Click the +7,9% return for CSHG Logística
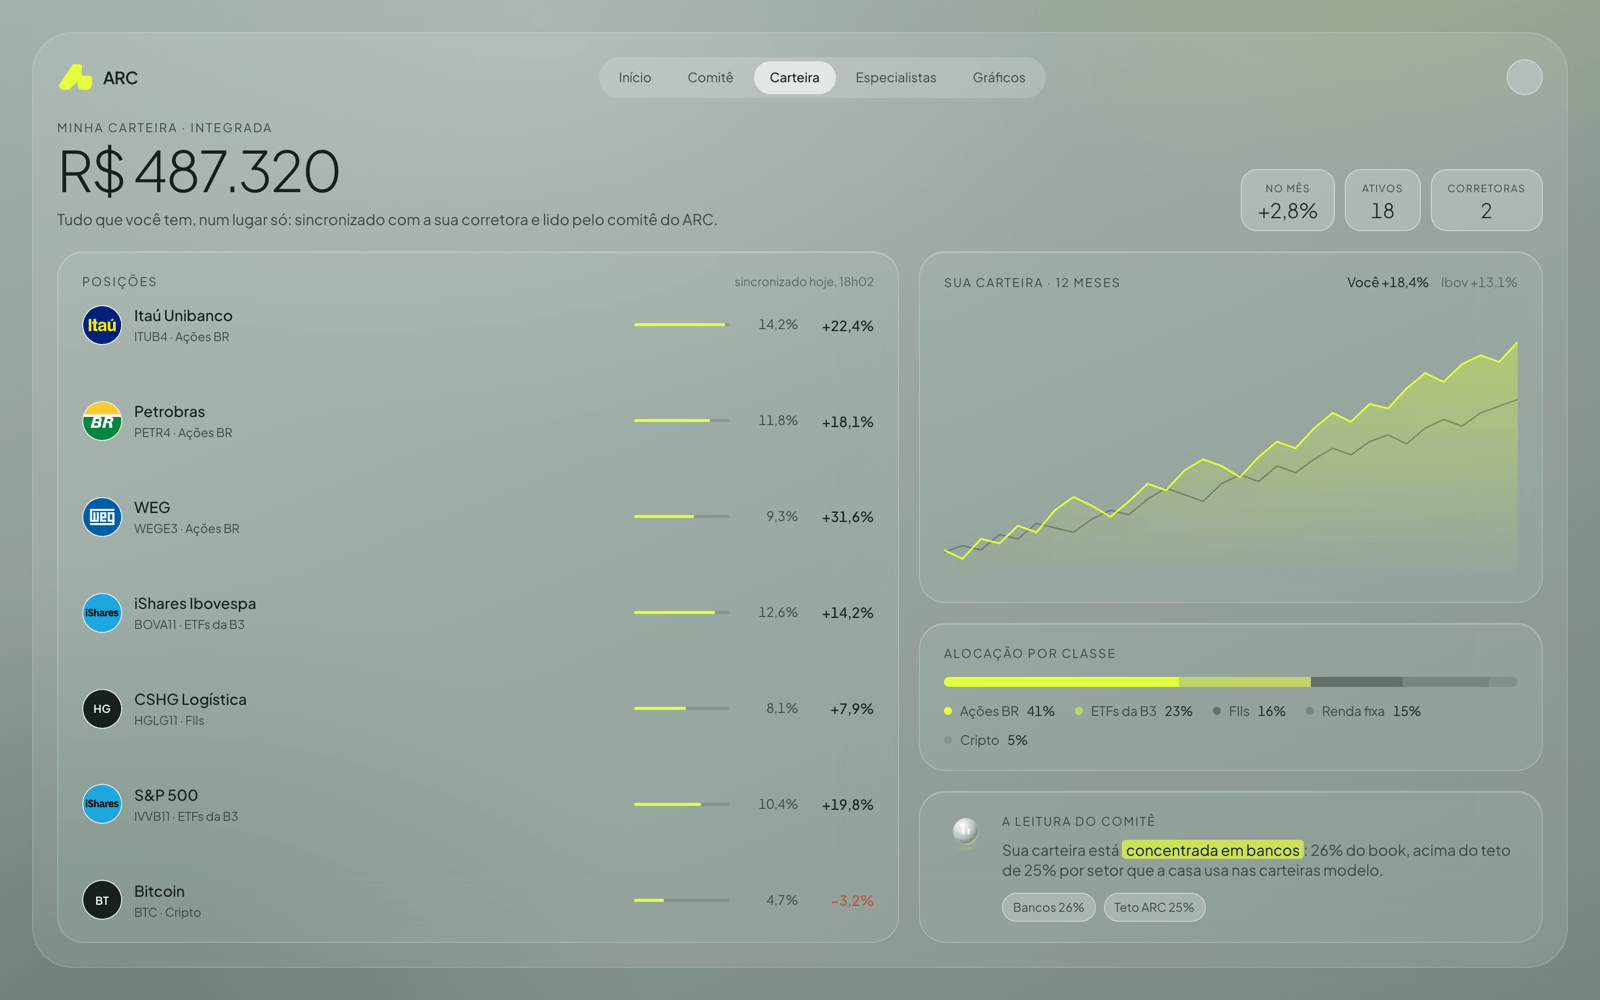Screen dimensions: 1600x1000 pos(852,709)
